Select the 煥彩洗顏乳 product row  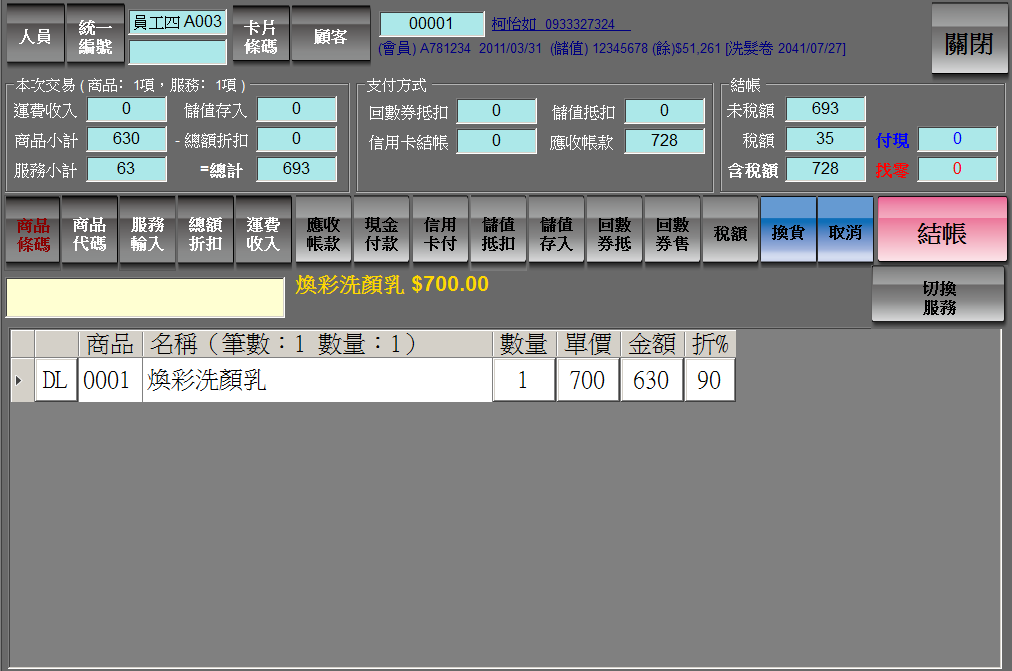318,381
